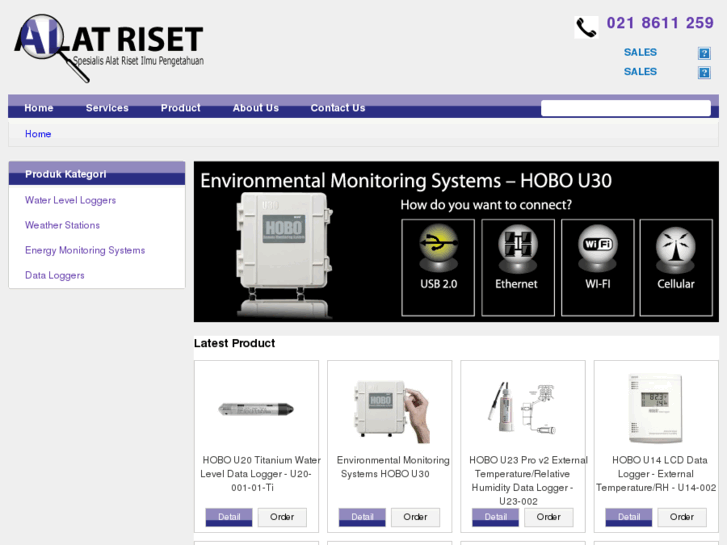Click HOBO U14 LCD Data Logger title text
This screenshot has height=545, width=727.
pos(656,474)
